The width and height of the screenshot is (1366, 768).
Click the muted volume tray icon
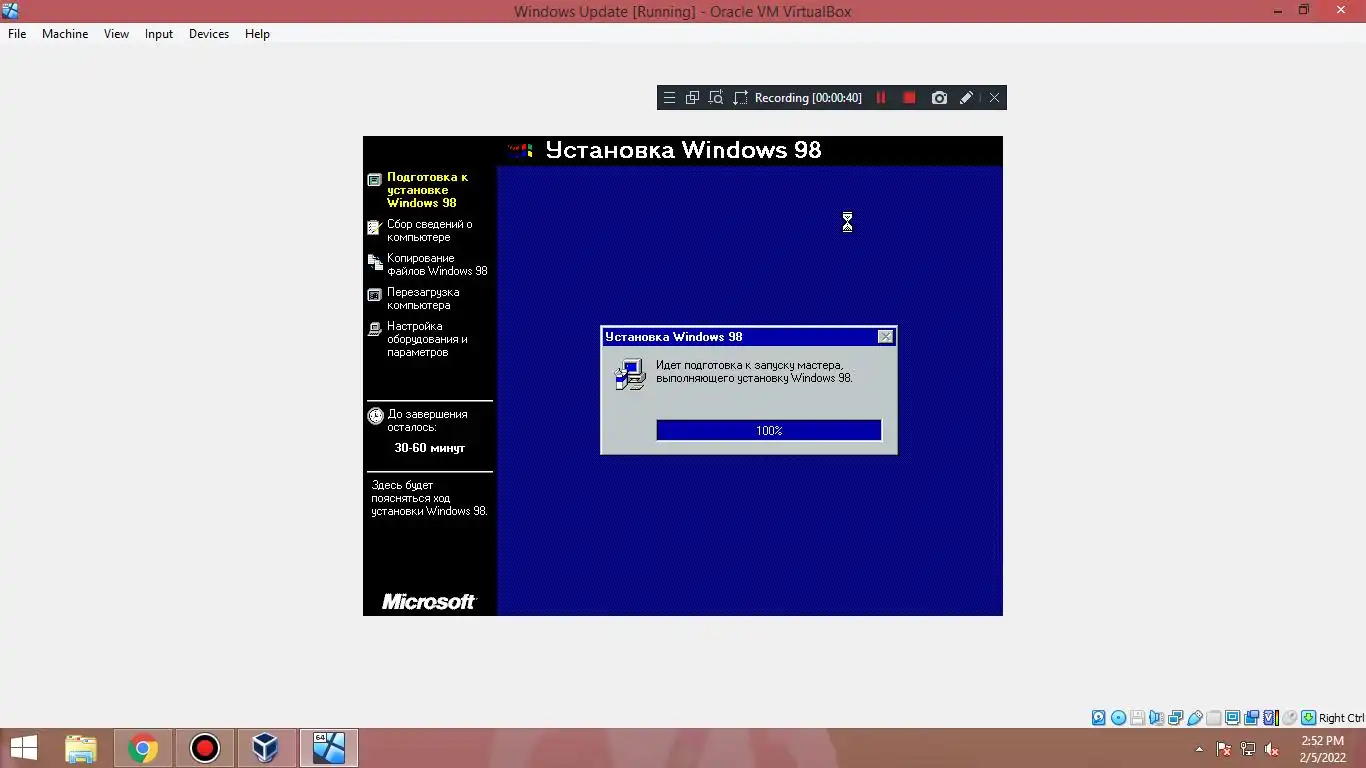[1272, 748]
